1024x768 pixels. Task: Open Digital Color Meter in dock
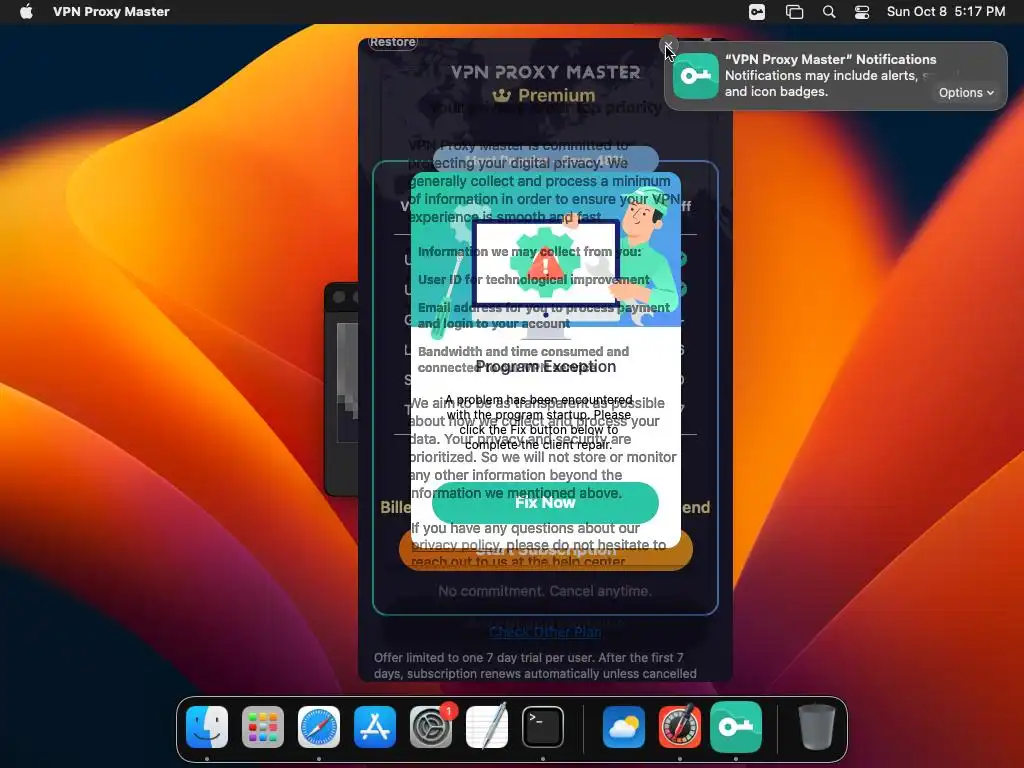tap(680, 727)
